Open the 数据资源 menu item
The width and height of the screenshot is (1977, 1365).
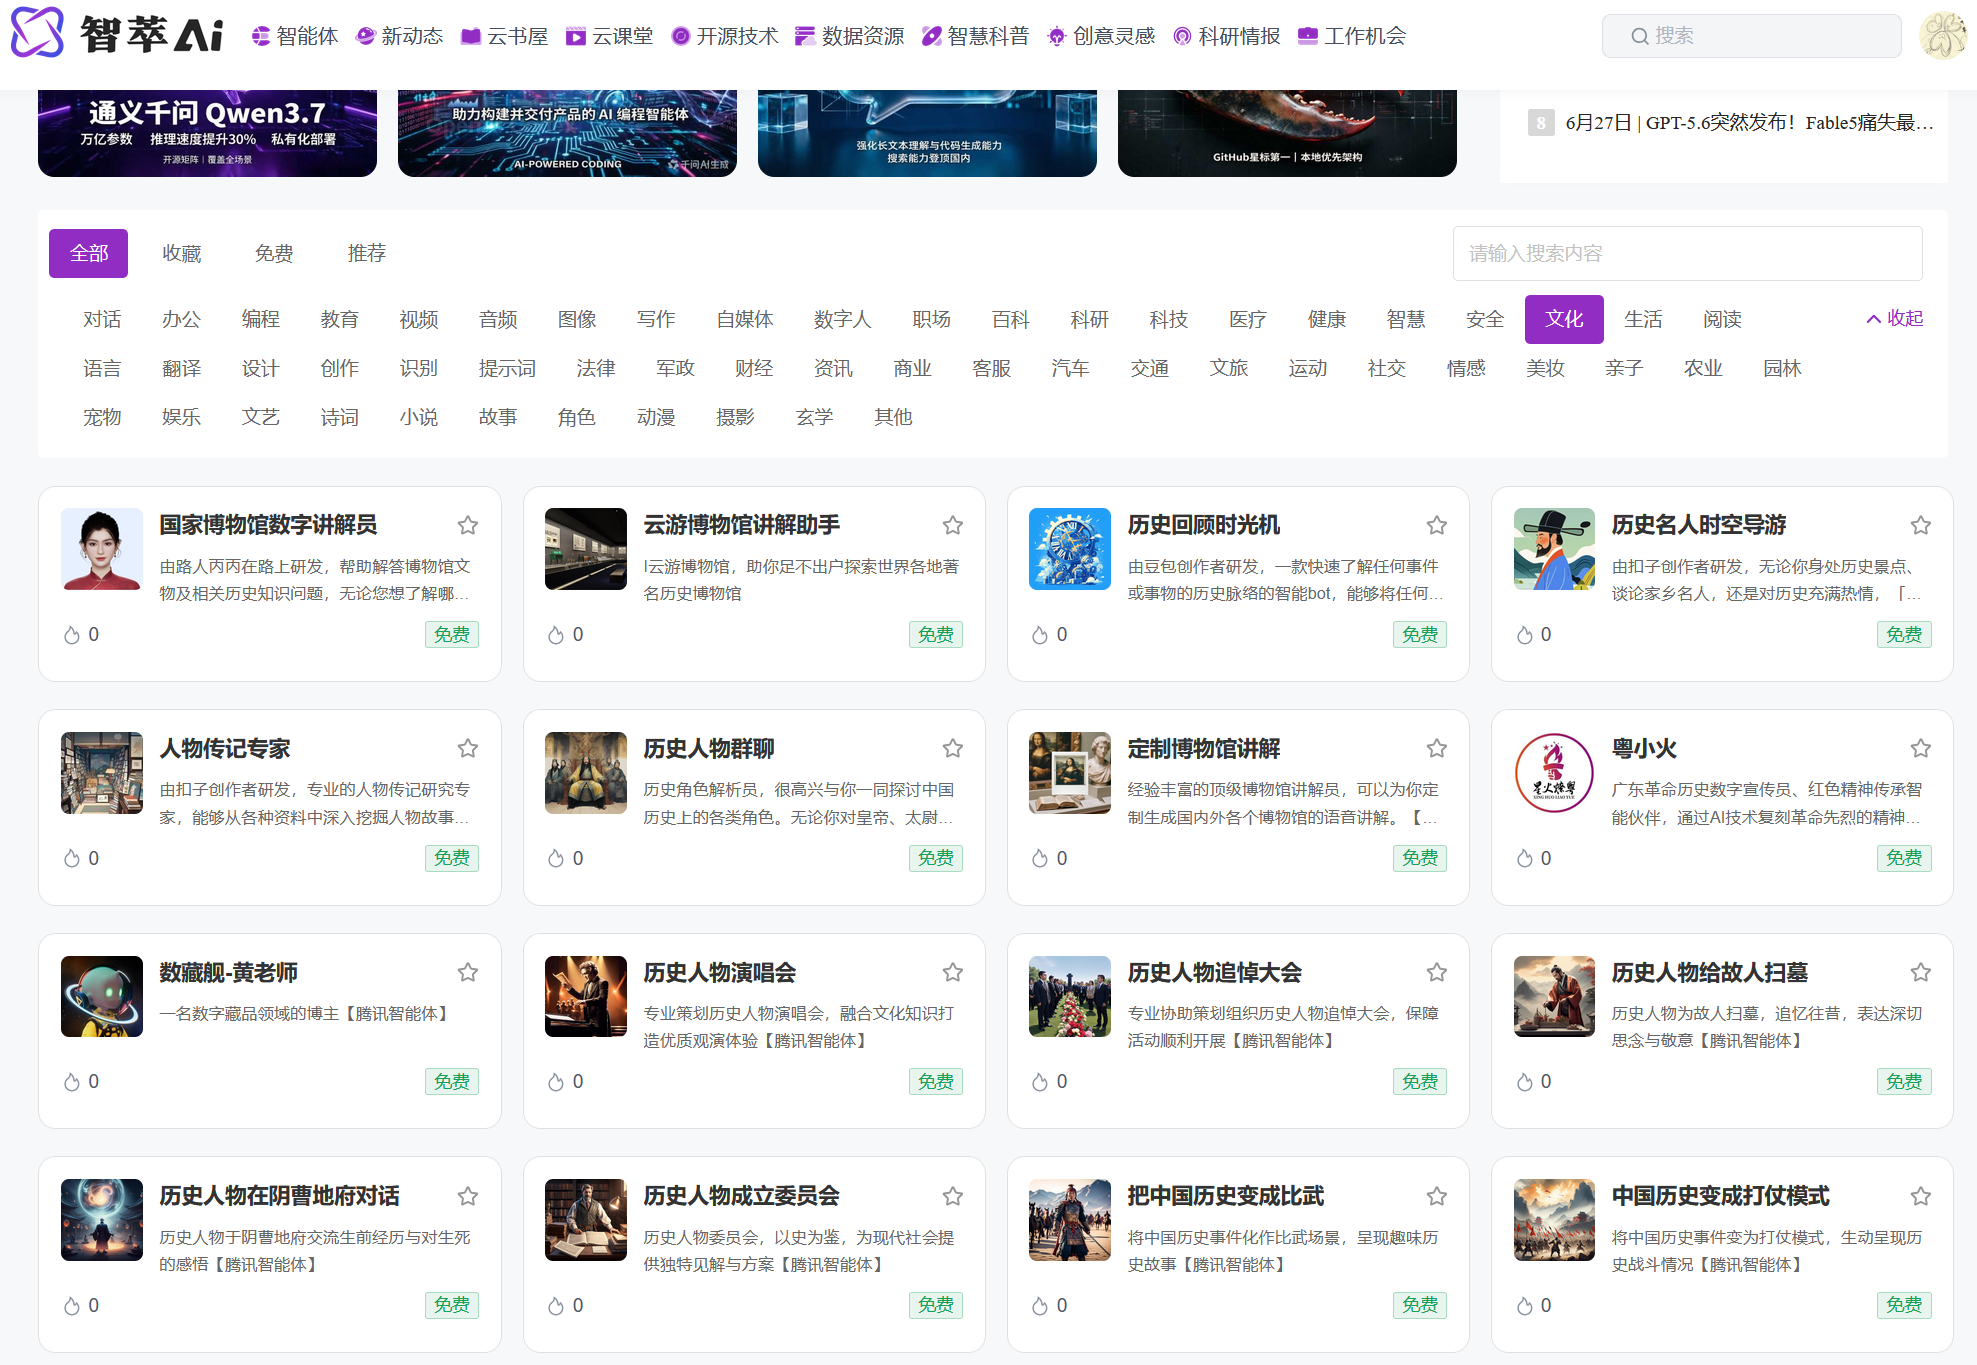pos(850,36)
